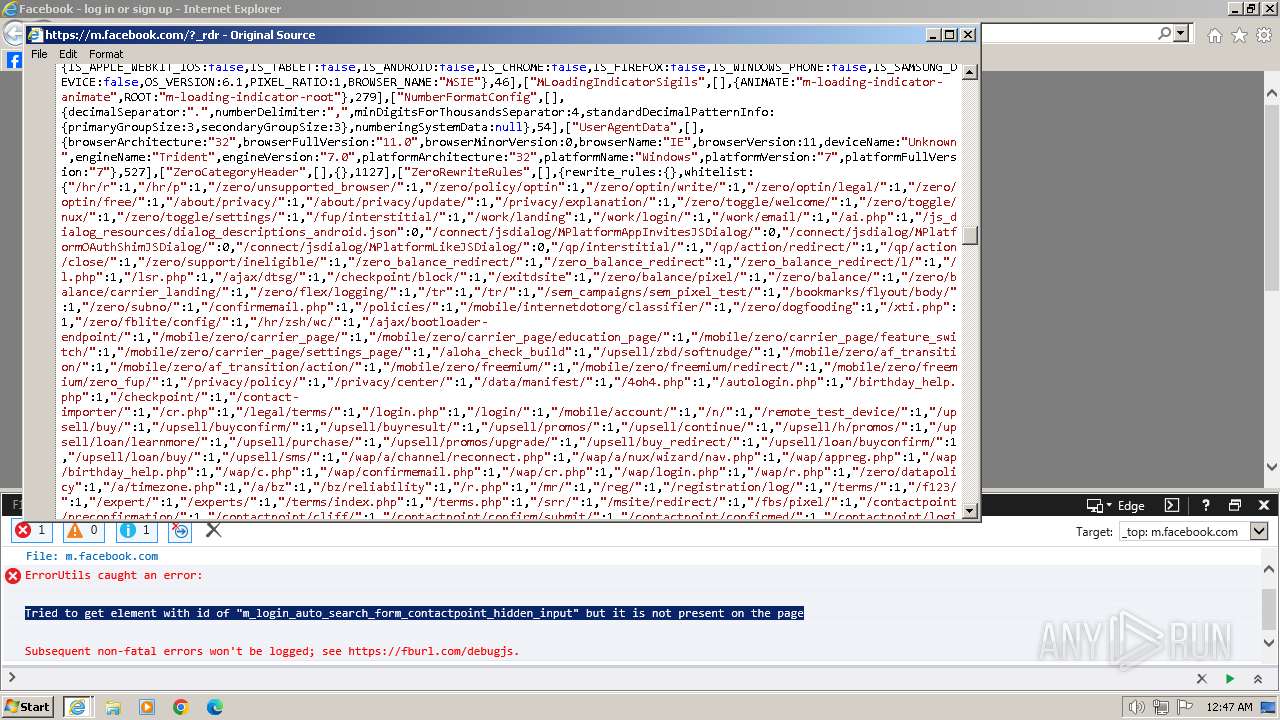
Task: Click the IE back navigation button
Action: click(x=12, y=34)
